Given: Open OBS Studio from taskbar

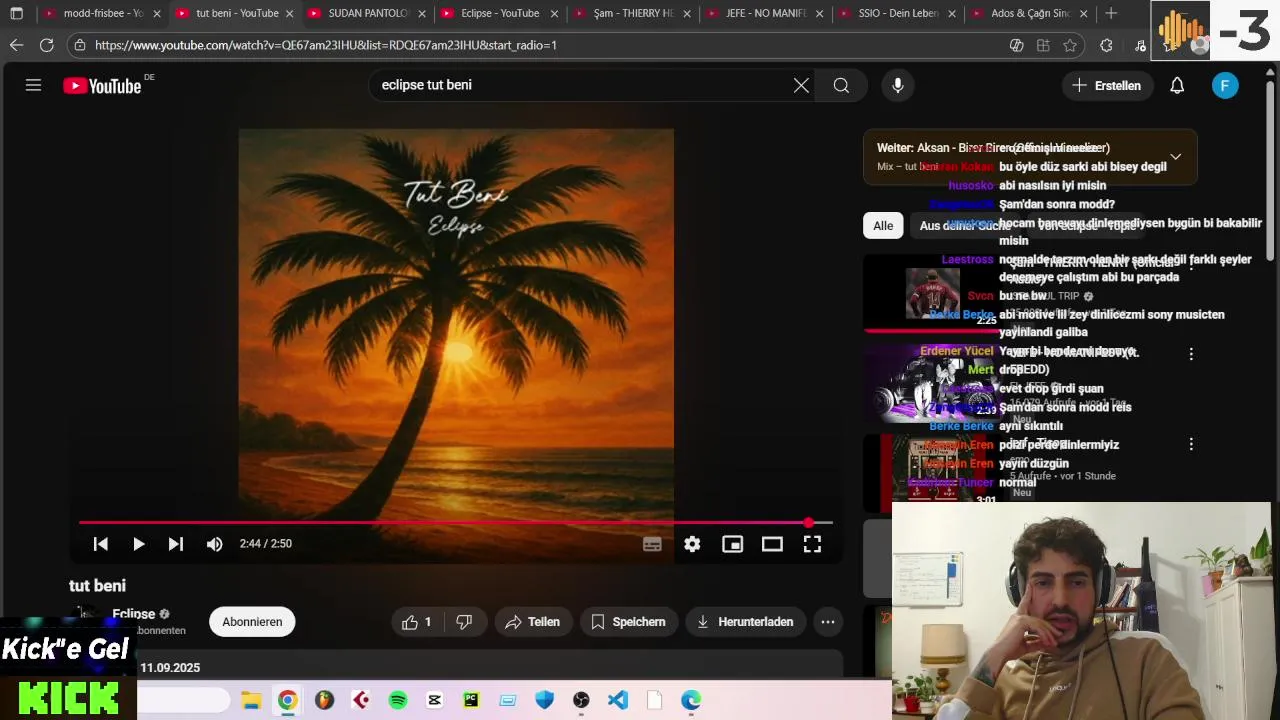Looking at the screenshot, I should tap(581, 700).
